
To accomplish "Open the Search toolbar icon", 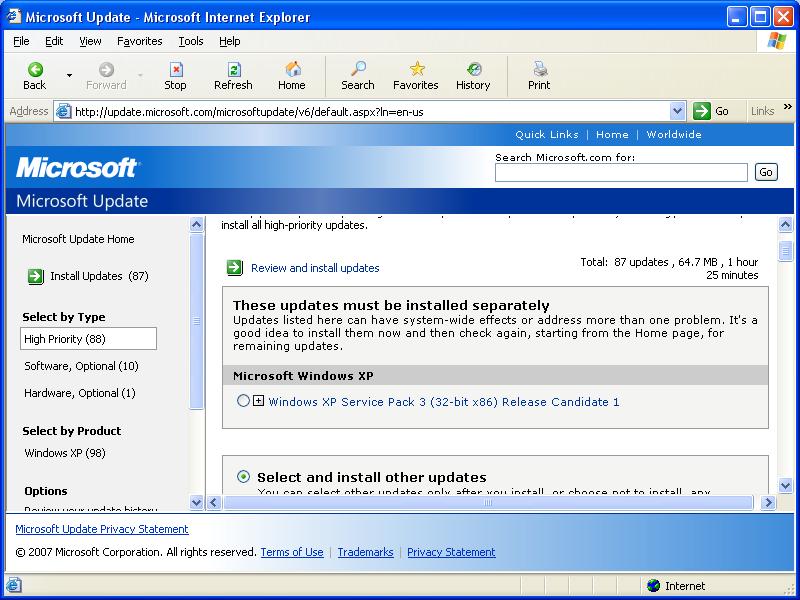I will pyautogui.click(x=357, y=70).
